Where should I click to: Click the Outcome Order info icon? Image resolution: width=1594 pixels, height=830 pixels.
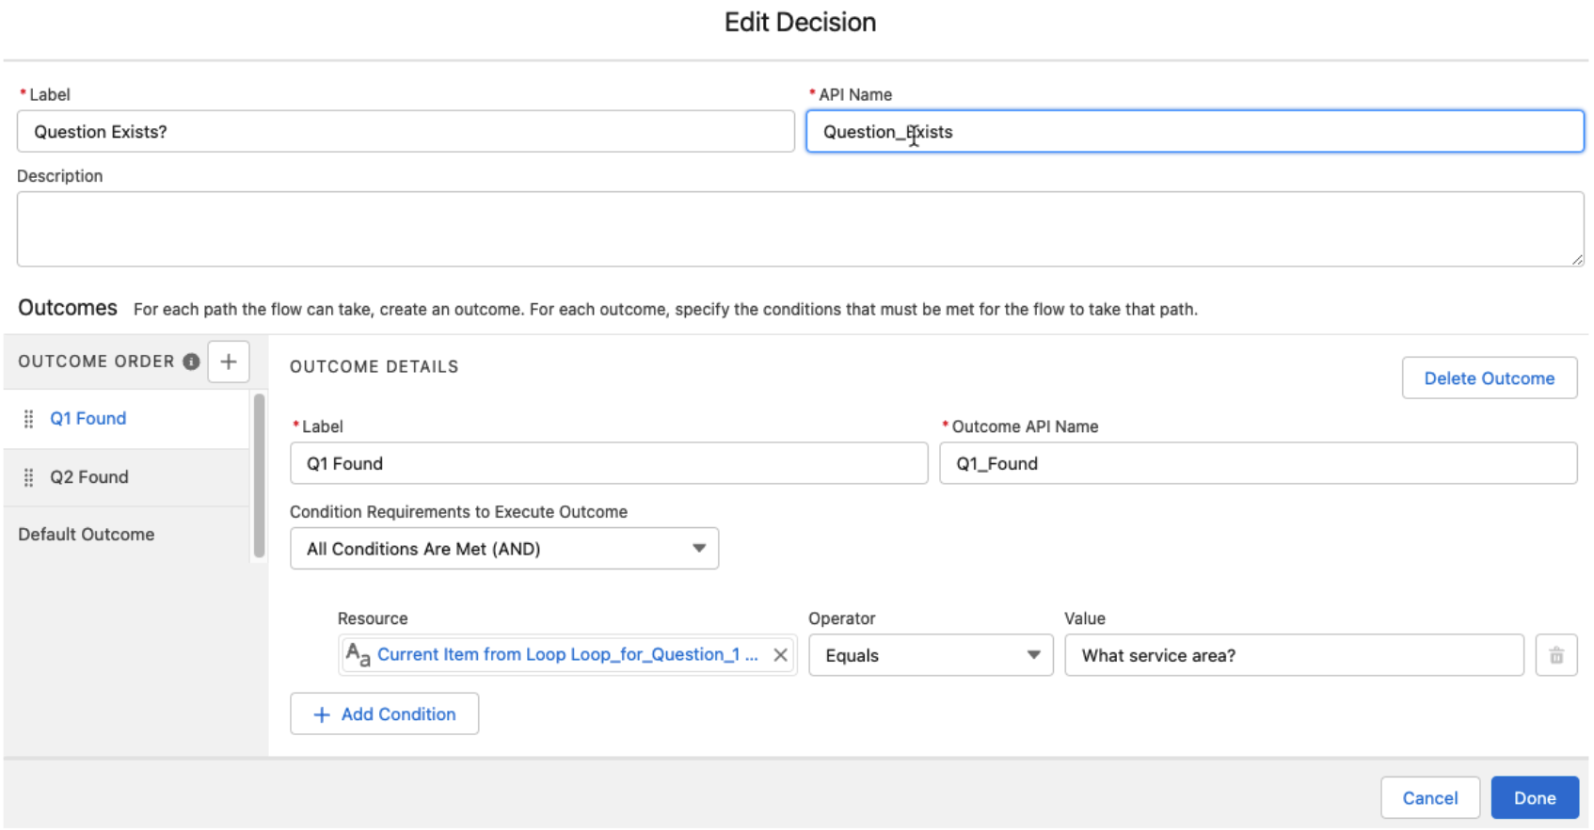tap(191, 362)
